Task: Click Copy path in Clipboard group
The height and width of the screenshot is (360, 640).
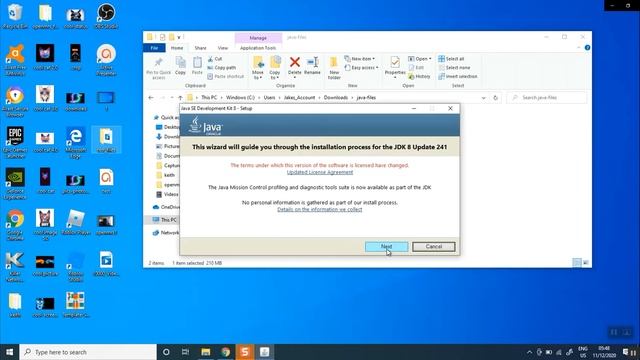Action: click(x=222, y=67)
